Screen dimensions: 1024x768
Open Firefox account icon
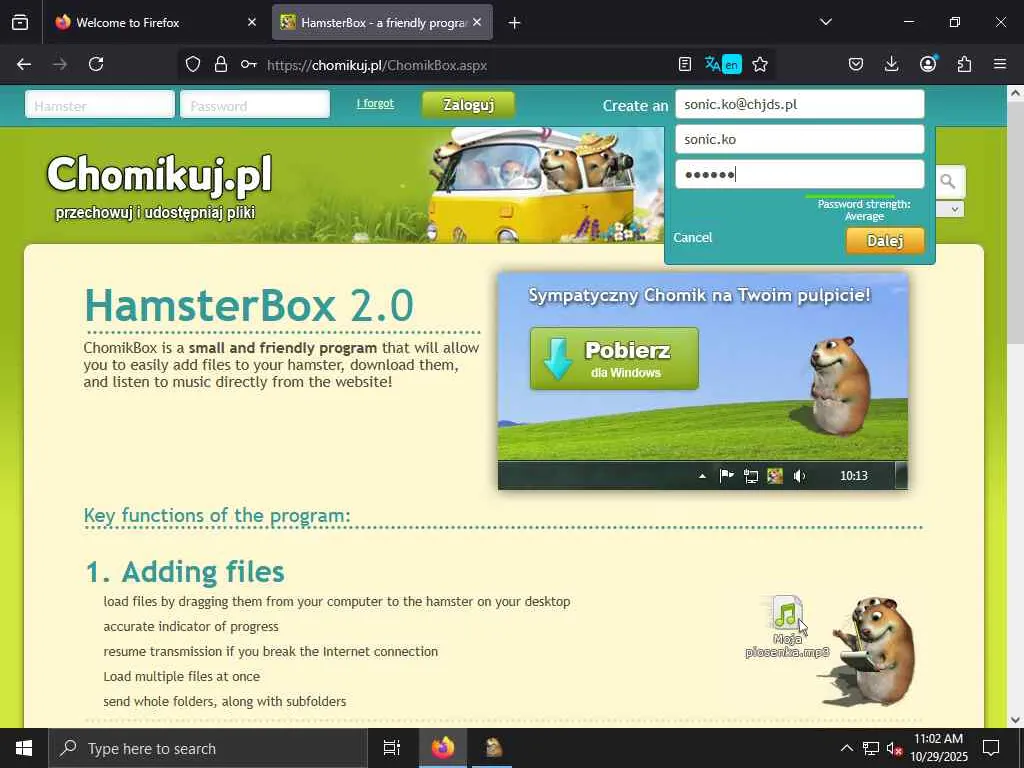928,64
